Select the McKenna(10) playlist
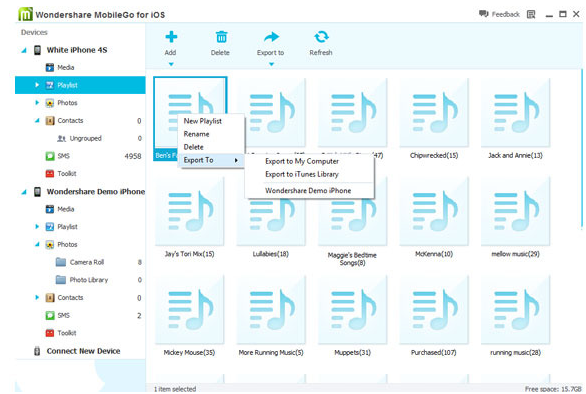The image size is (586, 394). pos(434,211)
